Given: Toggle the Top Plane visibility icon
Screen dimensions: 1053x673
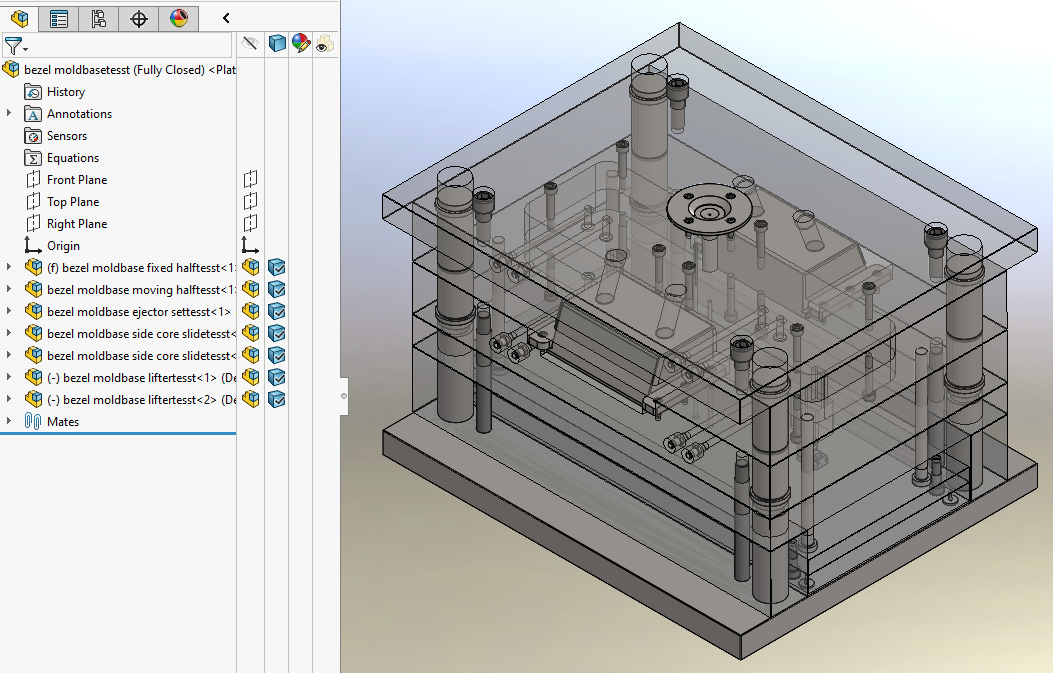Looking at the screenshot, I should click(250, 201).
